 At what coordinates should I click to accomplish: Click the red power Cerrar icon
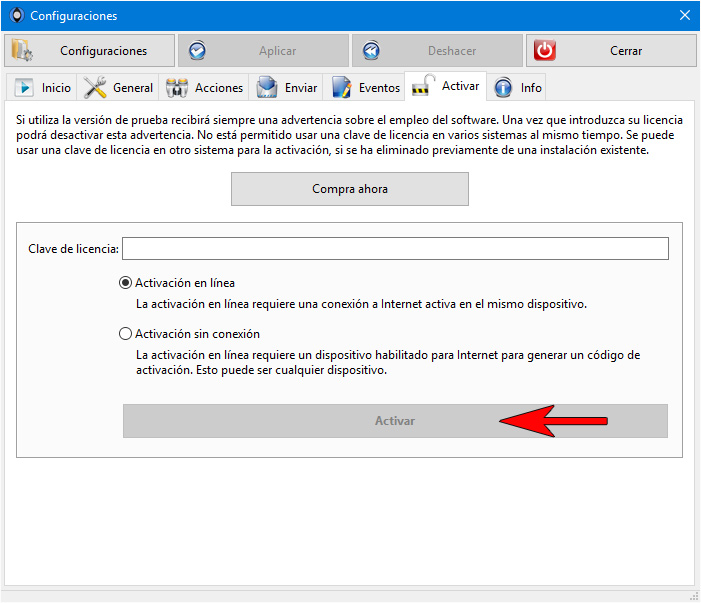pyautogui.click(x=545, y=51)
